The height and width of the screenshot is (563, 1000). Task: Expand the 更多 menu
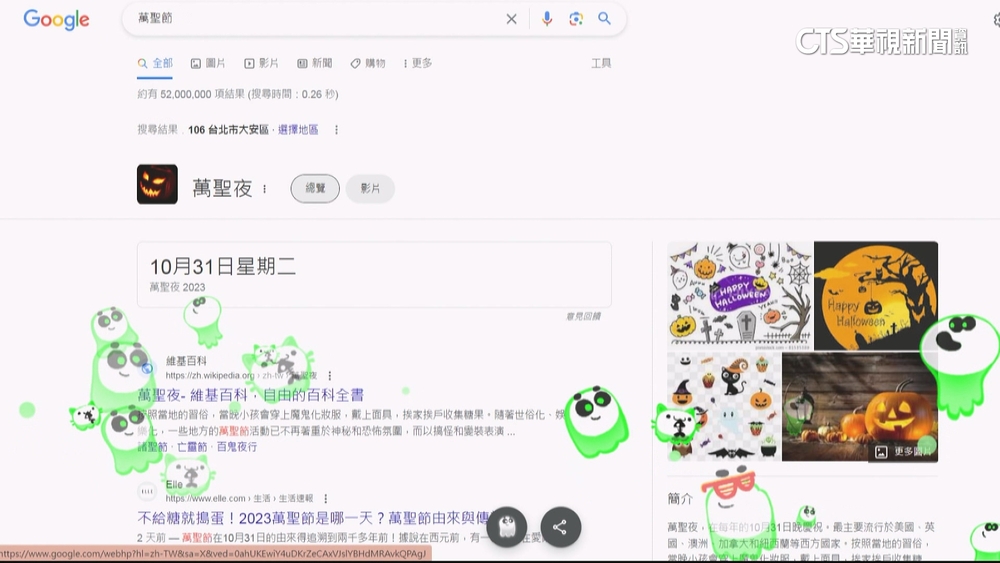coord(418,63)
